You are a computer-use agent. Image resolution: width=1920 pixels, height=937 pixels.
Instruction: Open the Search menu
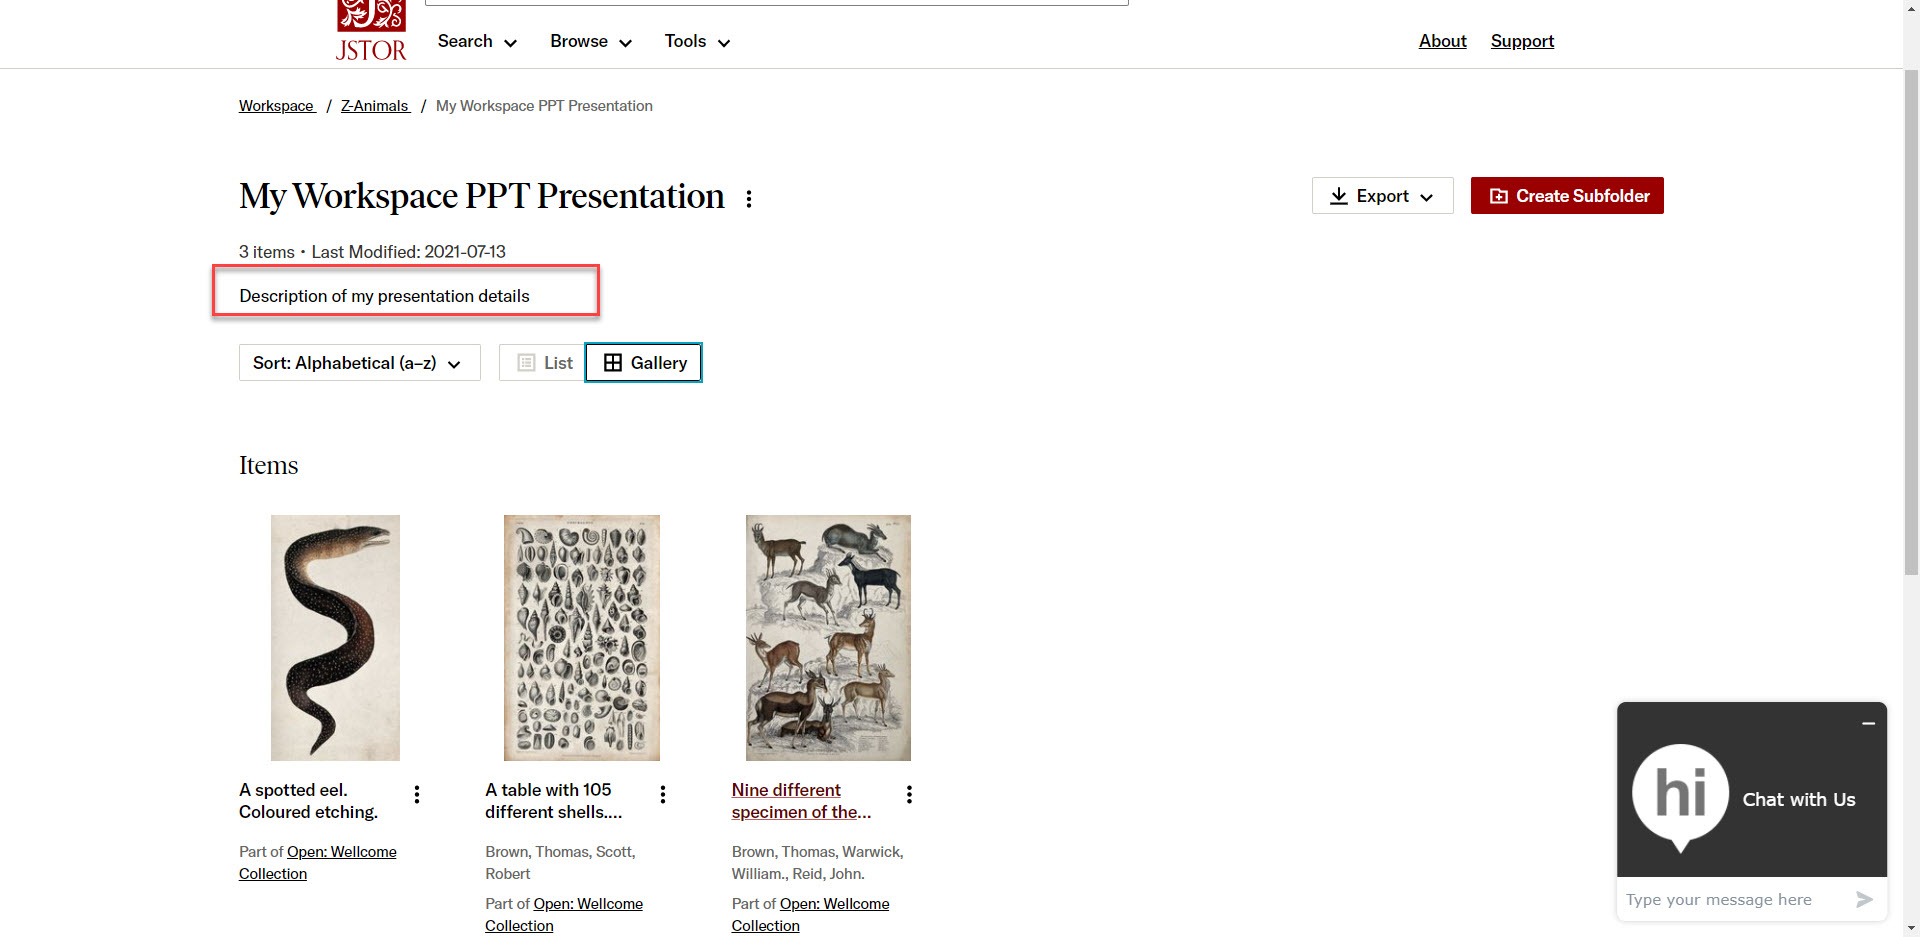point(477,41)
